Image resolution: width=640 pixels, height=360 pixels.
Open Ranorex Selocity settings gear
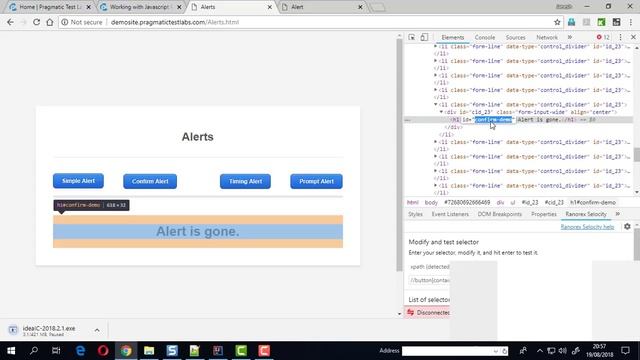[x=627, y=227]
